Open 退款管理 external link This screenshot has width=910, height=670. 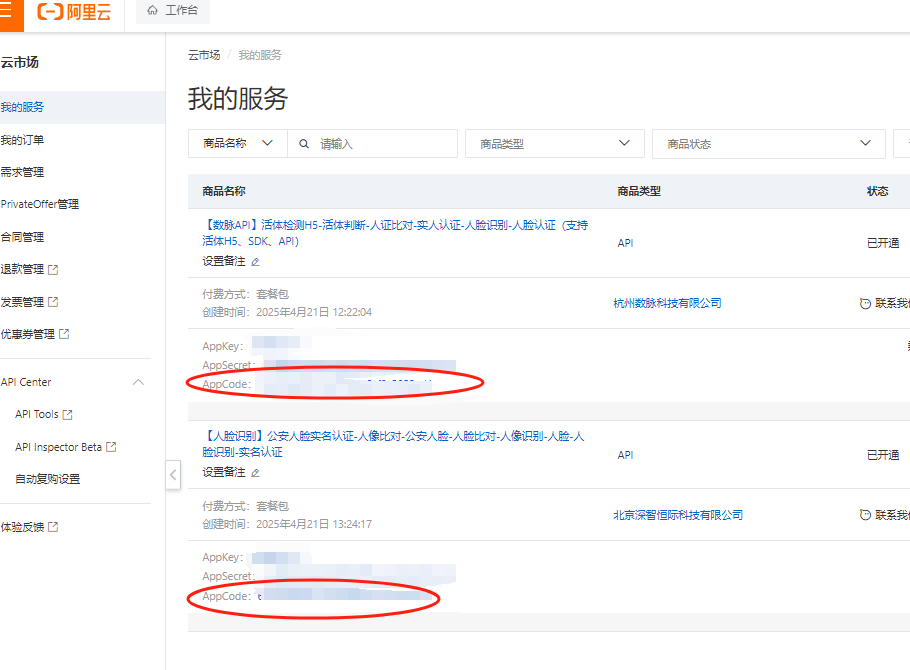(x=22, y=269)
